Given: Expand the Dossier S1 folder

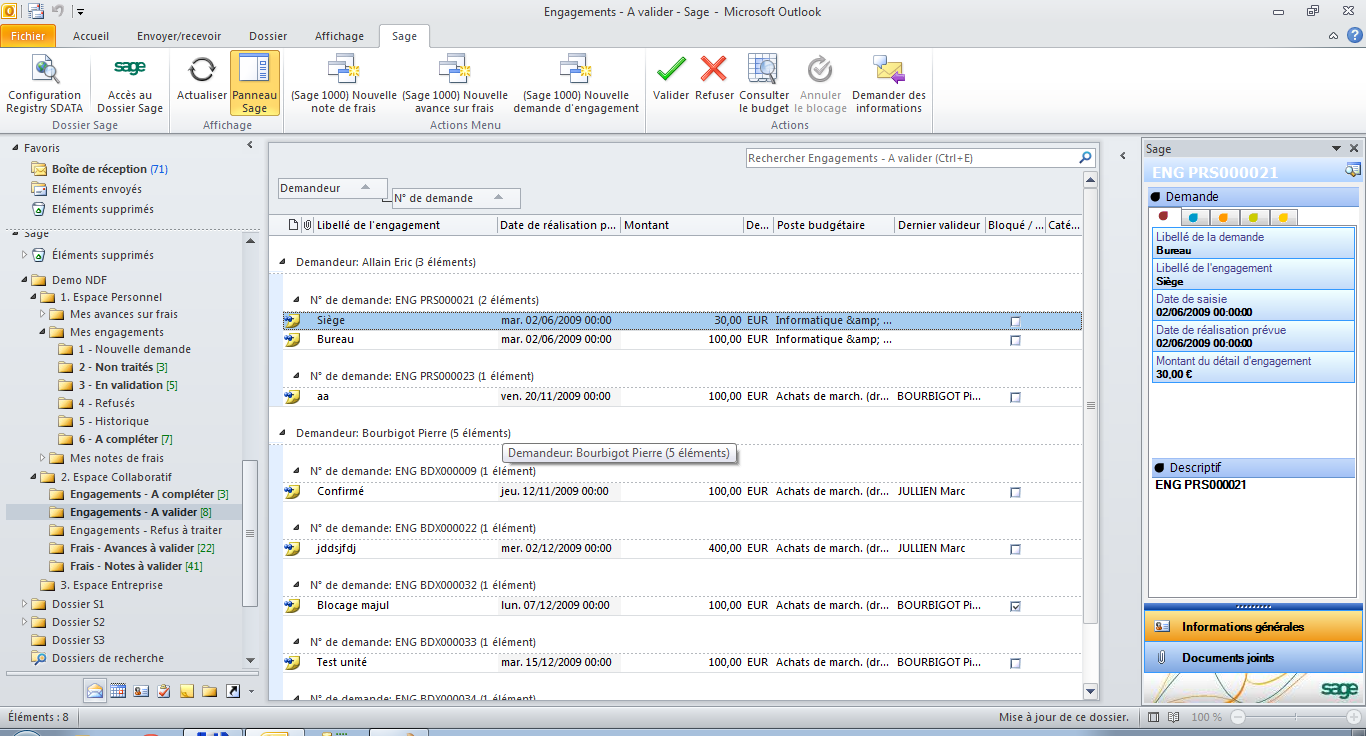Looking at the screenshot, I should coord(24,604).
